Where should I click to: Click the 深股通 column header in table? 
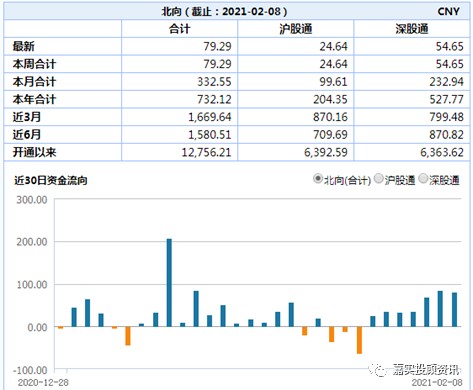pyautogui.click(x=412, y=29)
